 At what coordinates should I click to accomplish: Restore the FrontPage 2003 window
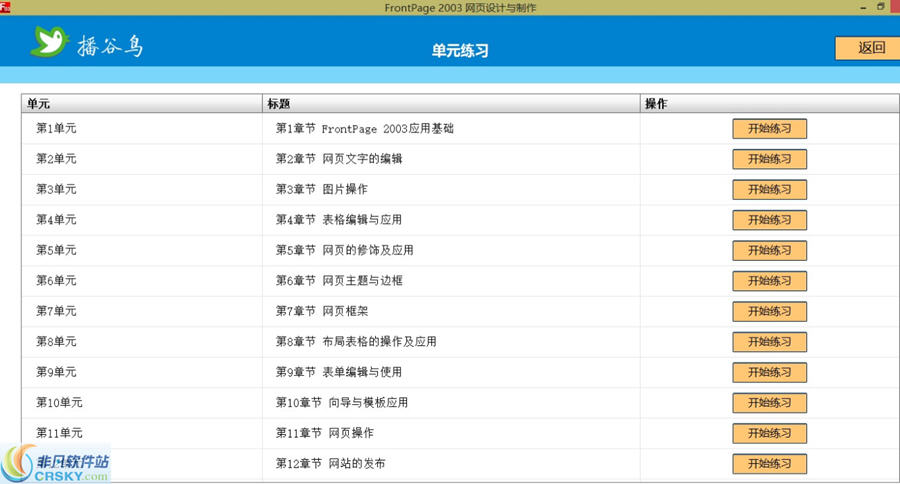pyautogui.click(x=880, y=7)
